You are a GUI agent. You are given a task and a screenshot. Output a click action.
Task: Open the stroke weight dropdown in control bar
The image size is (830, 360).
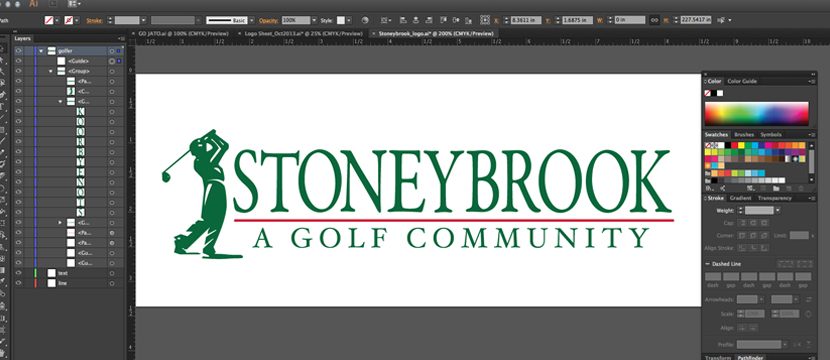click(x=143, y=20)
